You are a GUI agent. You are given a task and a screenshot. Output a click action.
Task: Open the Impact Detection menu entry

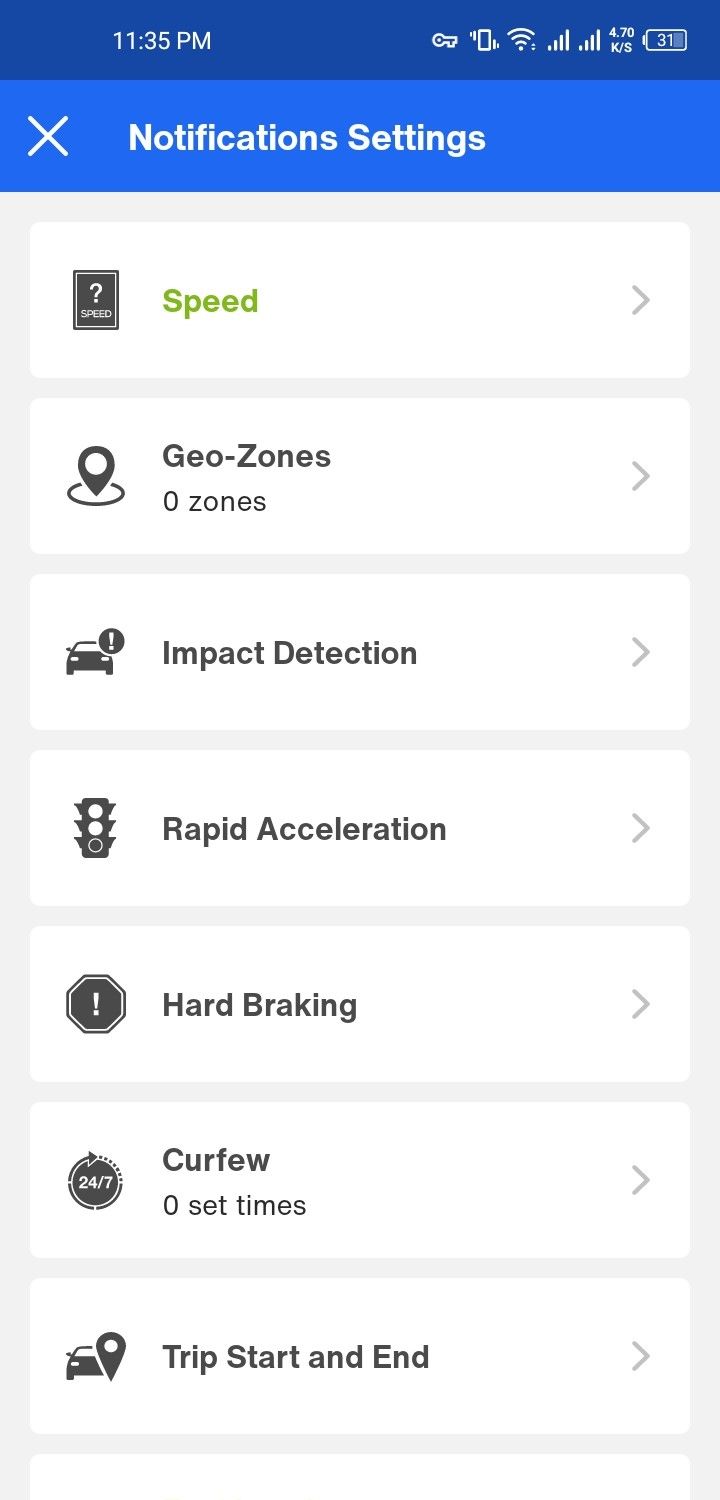coord(289,653)
